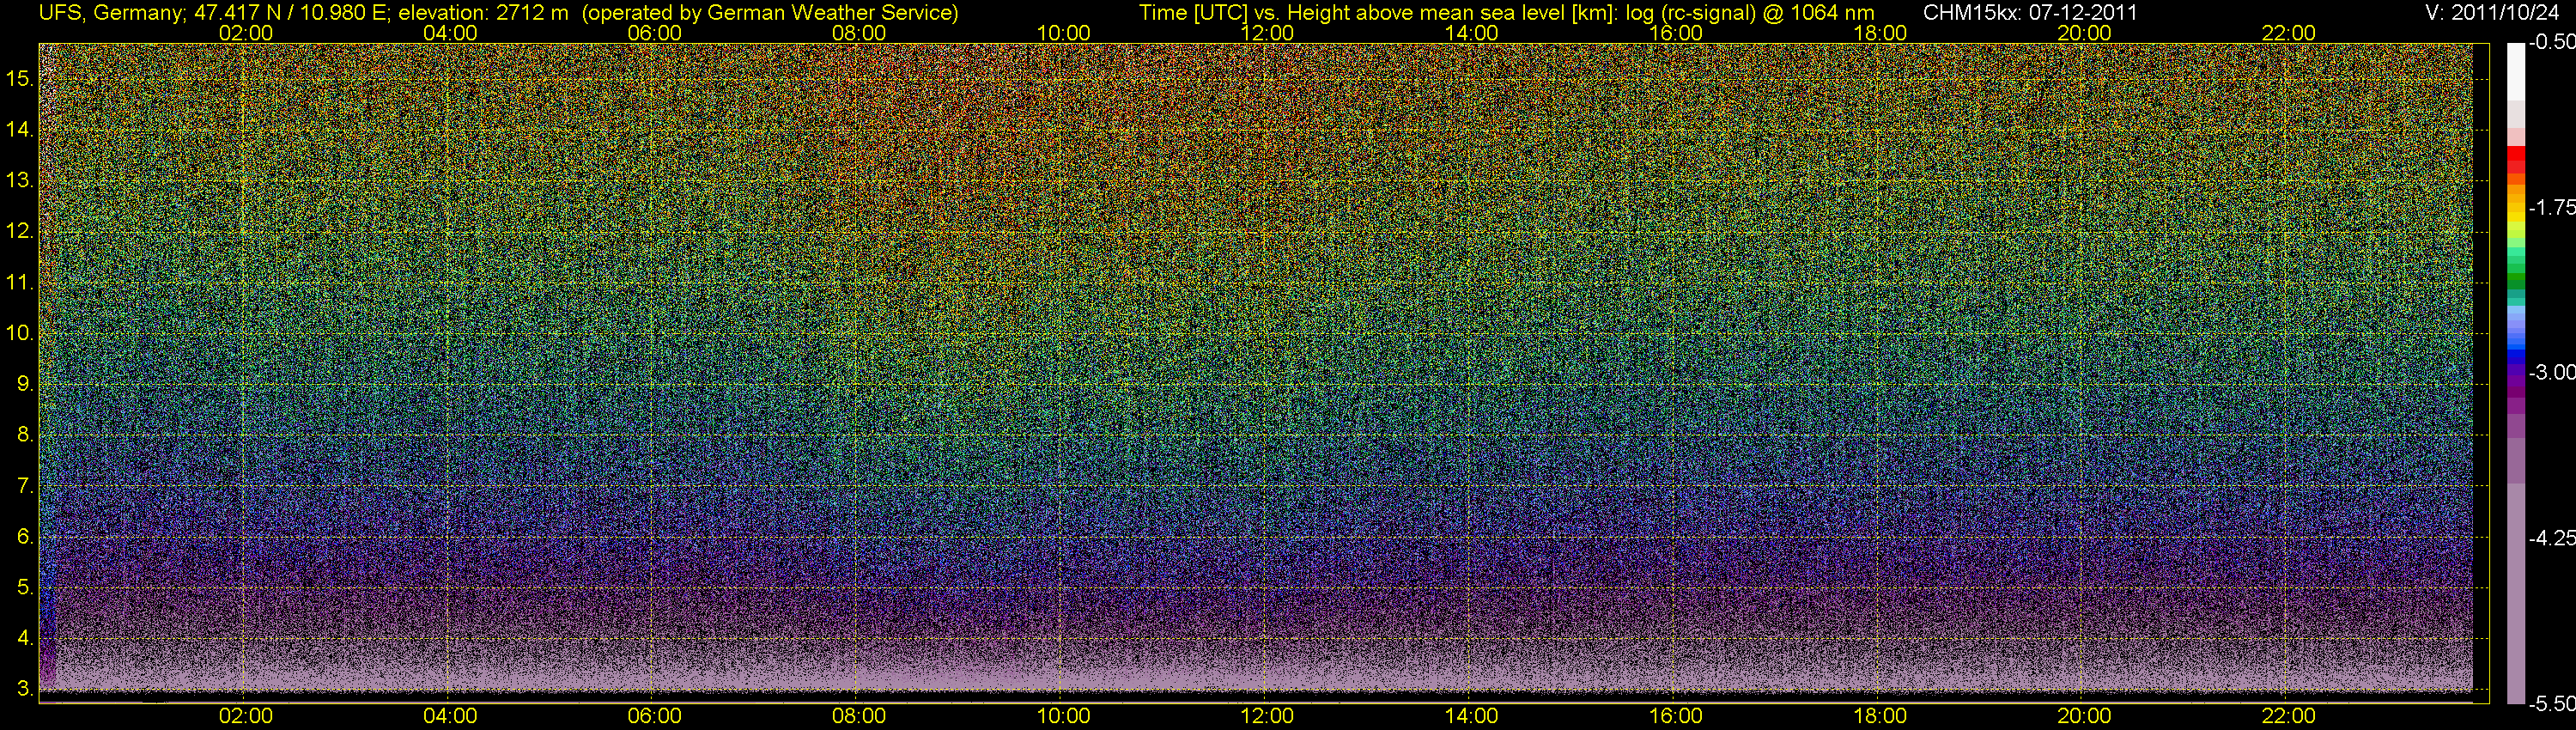Screen dimensions: 2576x730
Task: Click the "12." km height axis label
Action: tap(20, 232)
